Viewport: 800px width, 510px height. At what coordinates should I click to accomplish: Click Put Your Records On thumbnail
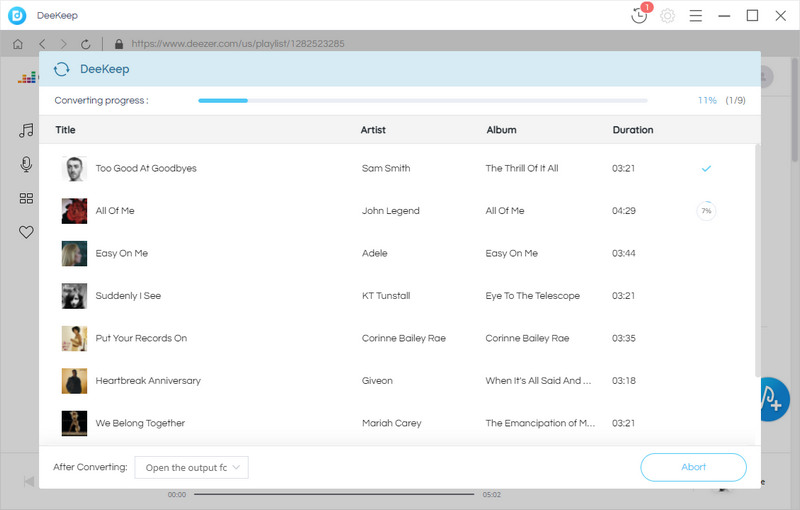74,338
